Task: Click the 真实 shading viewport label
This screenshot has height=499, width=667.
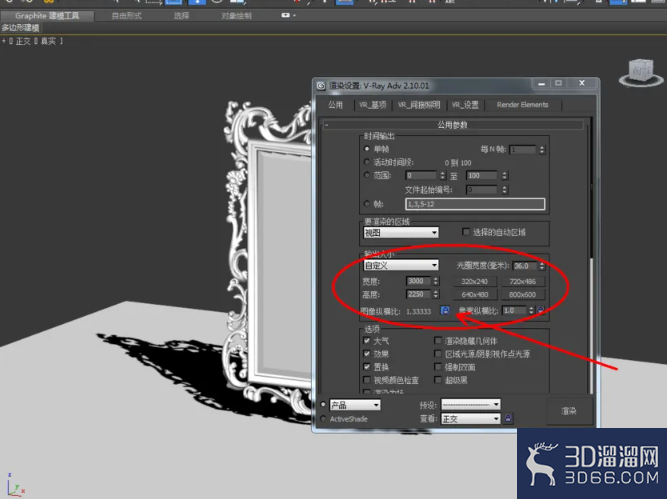Action: click(48, 41)
